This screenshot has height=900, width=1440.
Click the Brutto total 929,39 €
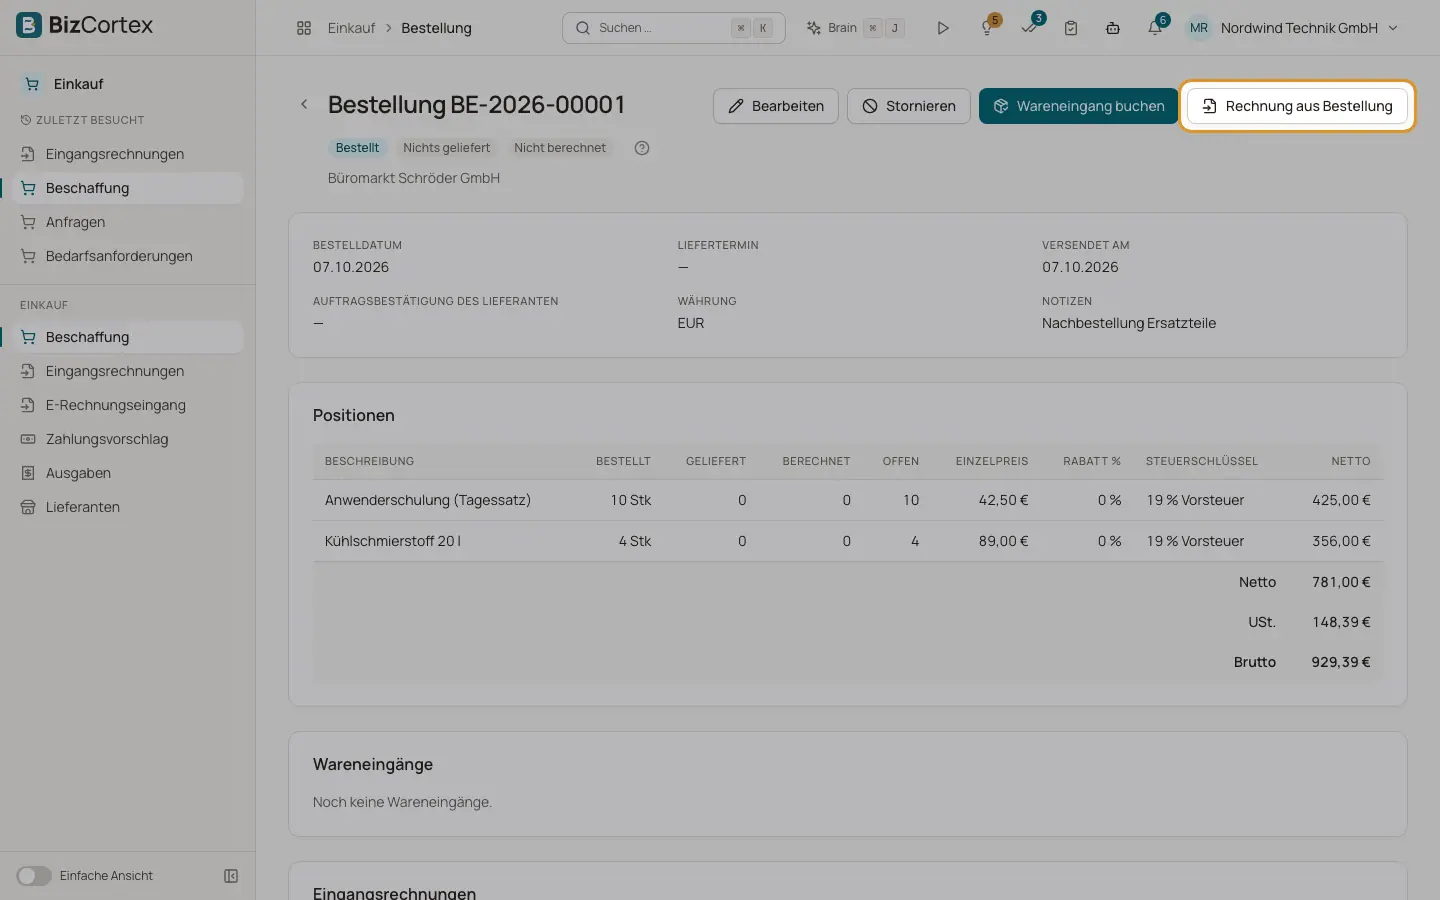[x=1341, y=662]
